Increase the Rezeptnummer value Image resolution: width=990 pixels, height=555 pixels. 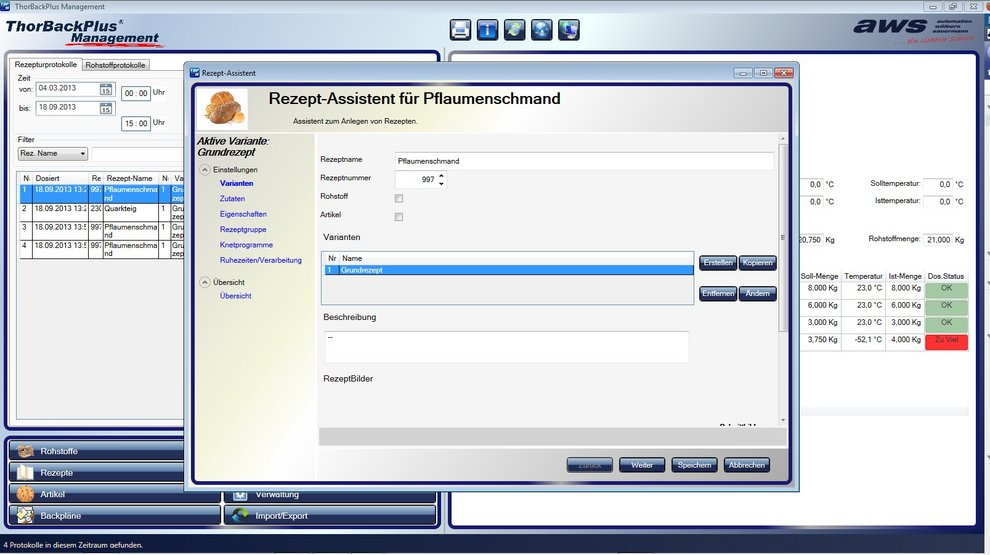[x=441, y=176]
